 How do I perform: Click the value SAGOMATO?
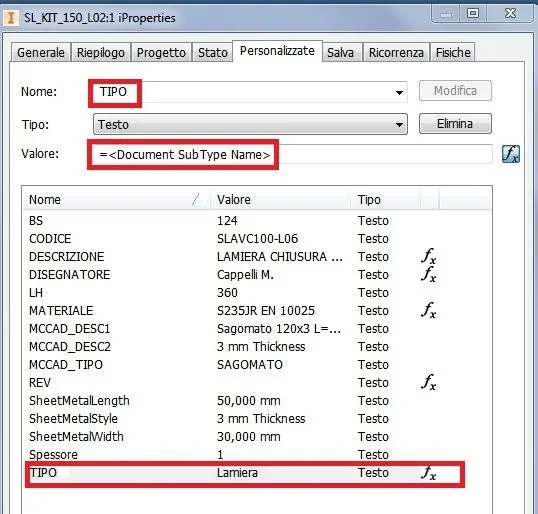click(x=250, y=364)
